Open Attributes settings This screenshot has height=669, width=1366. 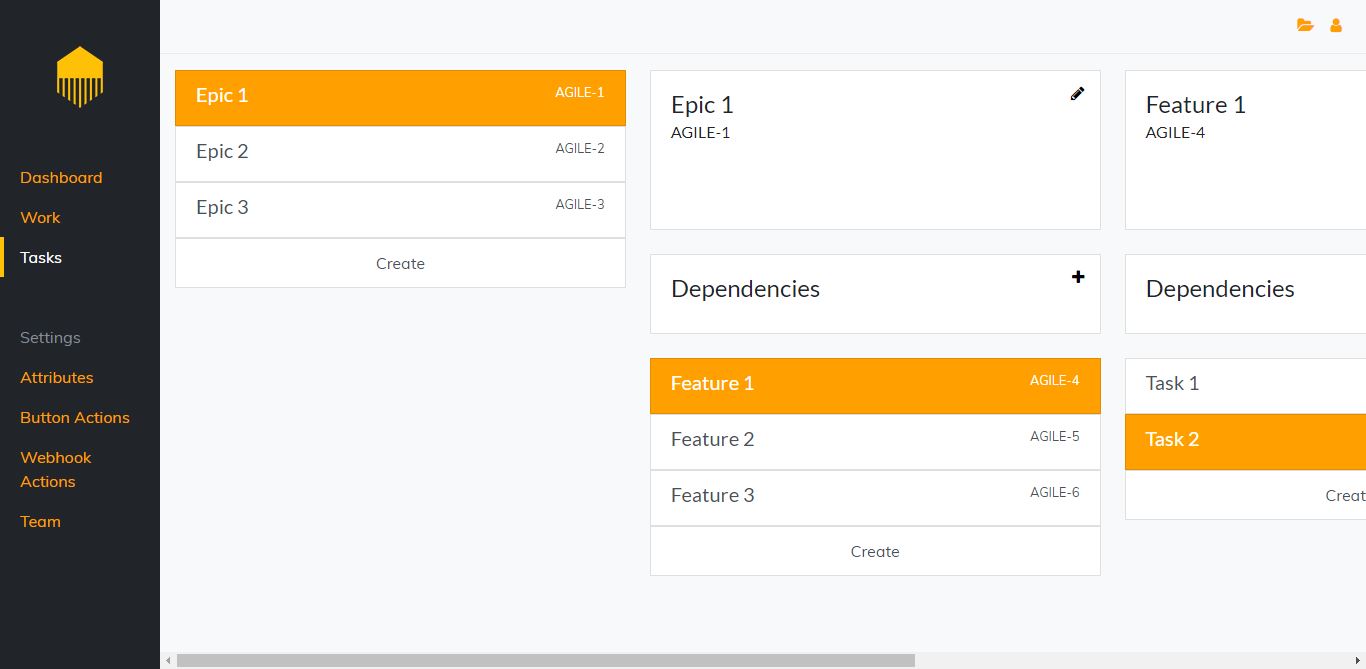point(57,377)
